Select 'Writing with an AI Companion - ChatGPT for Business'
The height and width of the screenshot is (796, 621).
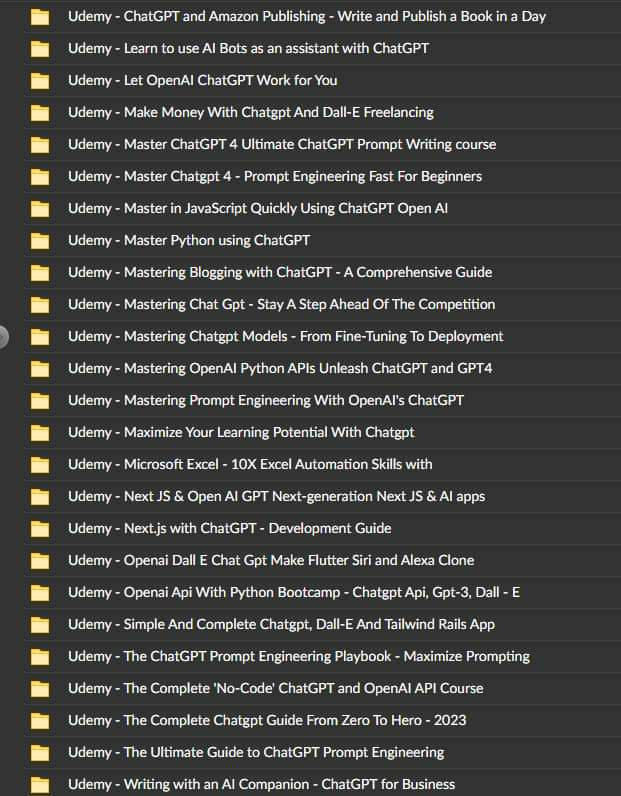click(x=262, y=784)
